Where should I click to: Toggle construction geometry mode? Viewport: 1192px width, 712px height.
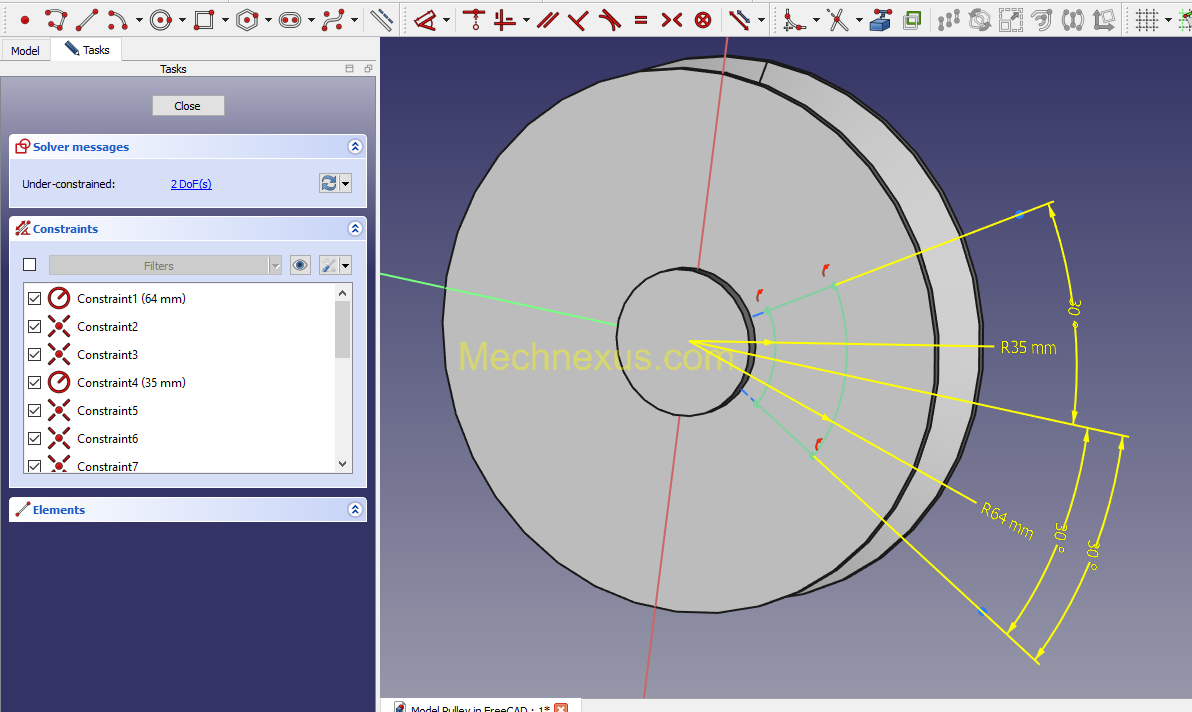point(381,20)
